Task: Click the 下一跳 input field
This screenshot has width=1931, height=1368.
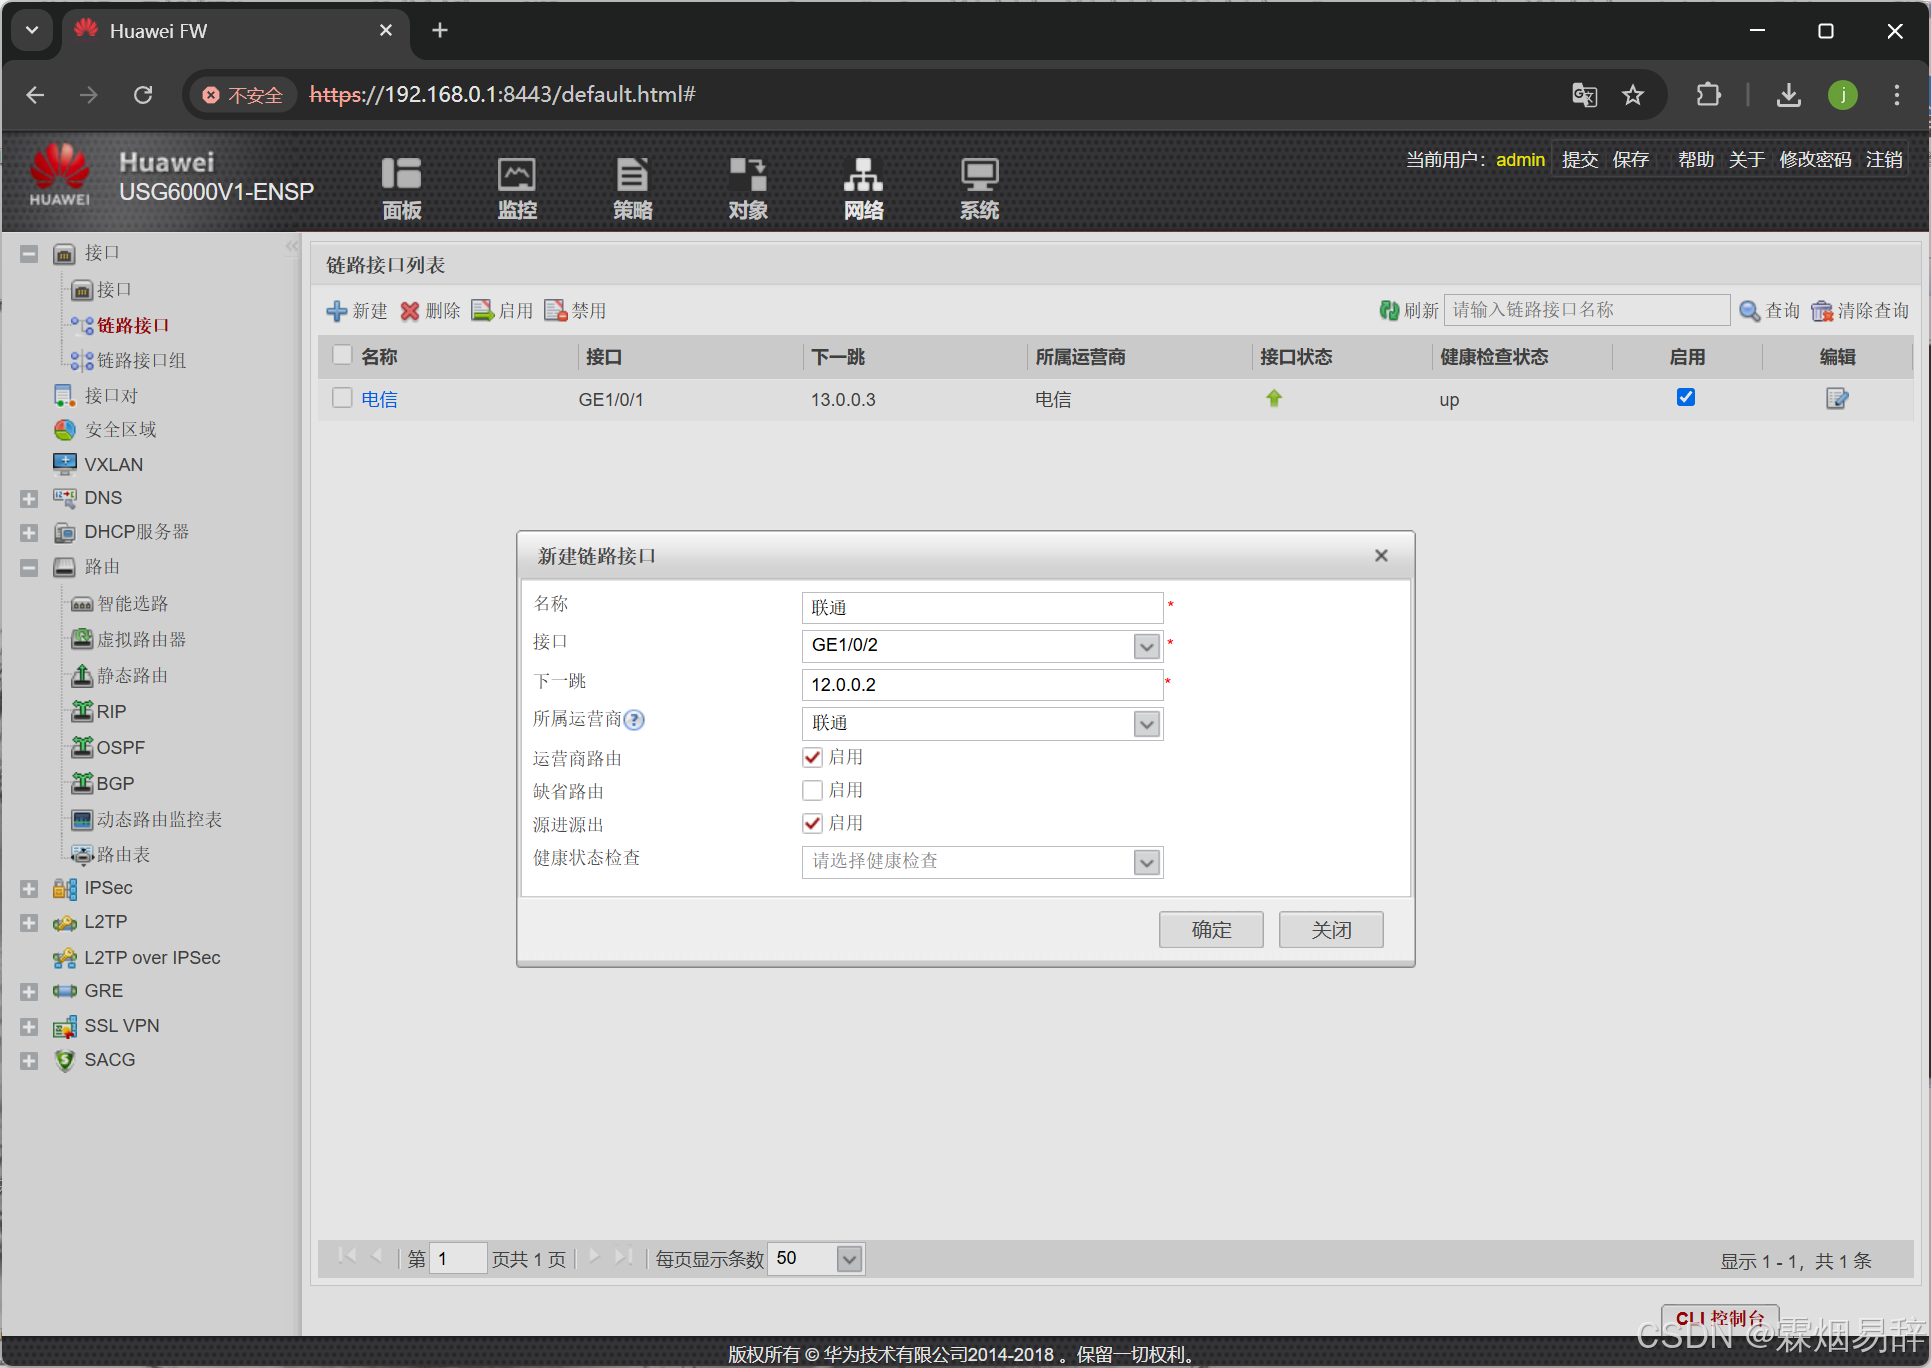Action: [980, 685]
